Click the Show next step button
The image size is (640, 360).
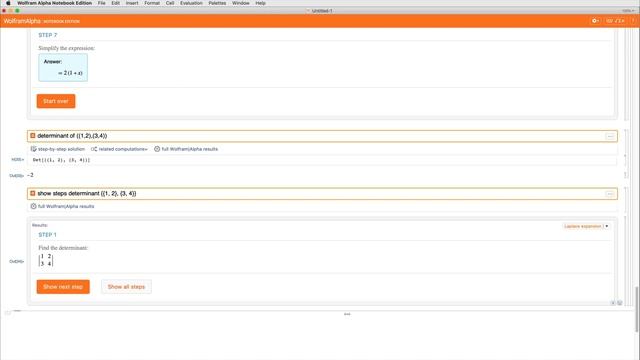pyautogui.click(x=63, y=287)
